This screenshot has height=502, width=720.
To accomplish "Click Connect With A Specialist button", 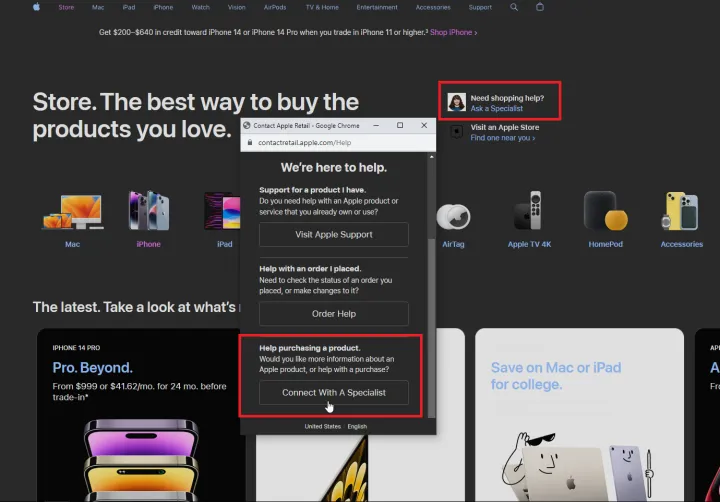I will [334, 393].
